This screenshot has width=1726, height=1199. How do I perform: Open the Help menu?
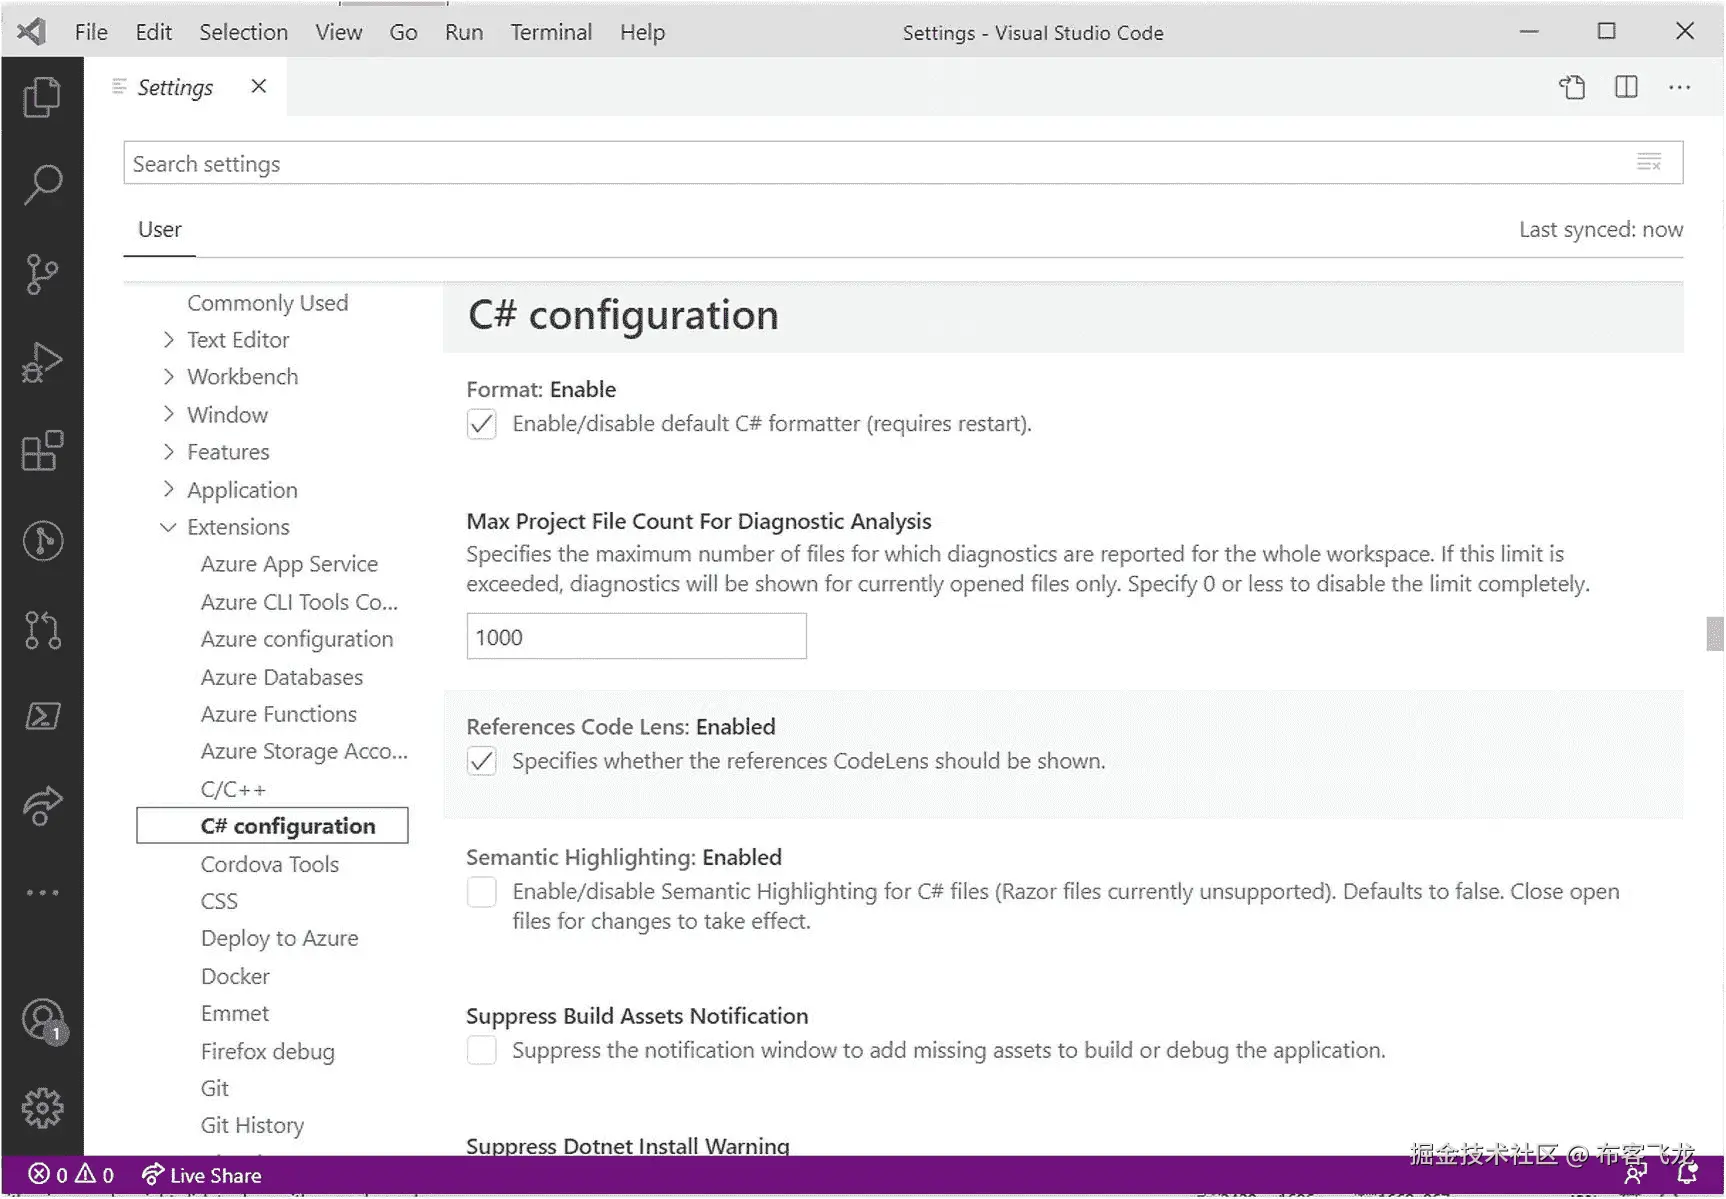tap(642, 32)
